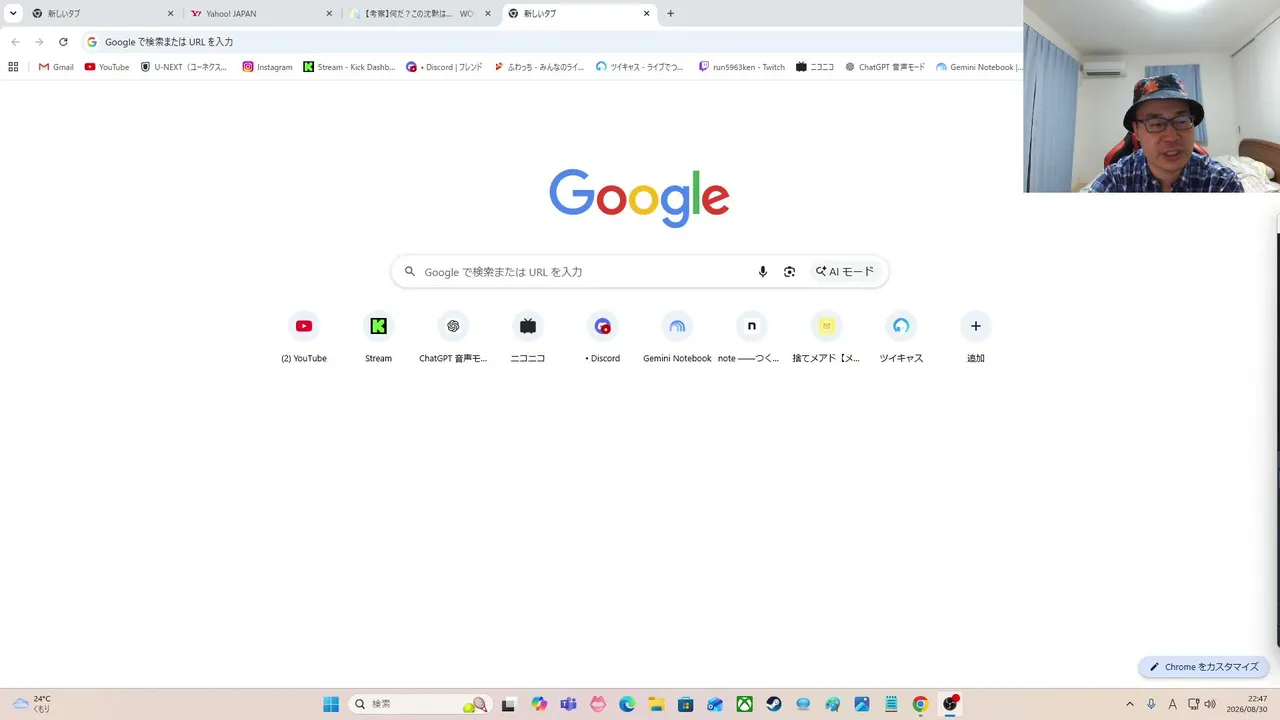Open the ツイキャス bookmark
Viewport: 1280px width, 720px height.
(x=640, y=67)
